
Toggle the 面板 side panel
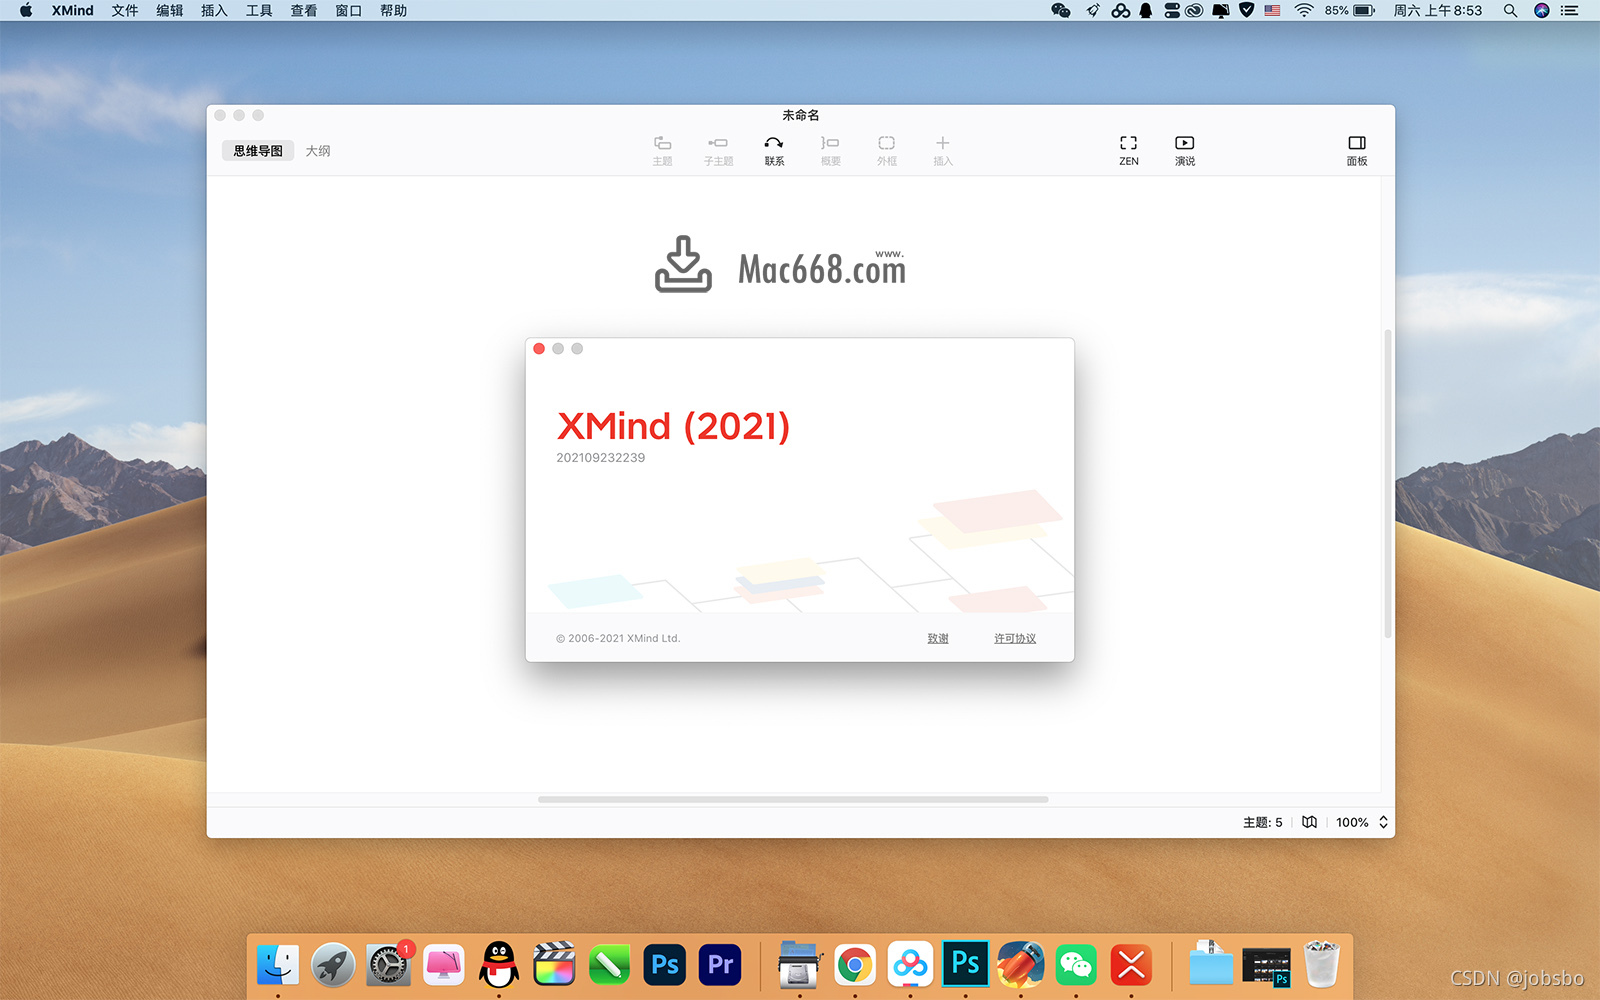(x=1357, y=150)
